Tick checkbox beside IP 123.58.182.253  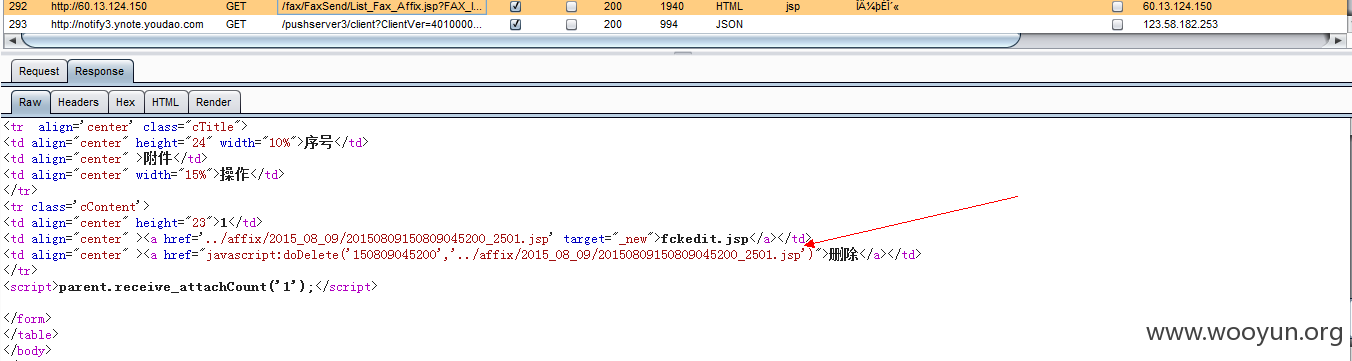coord(1118,24)
